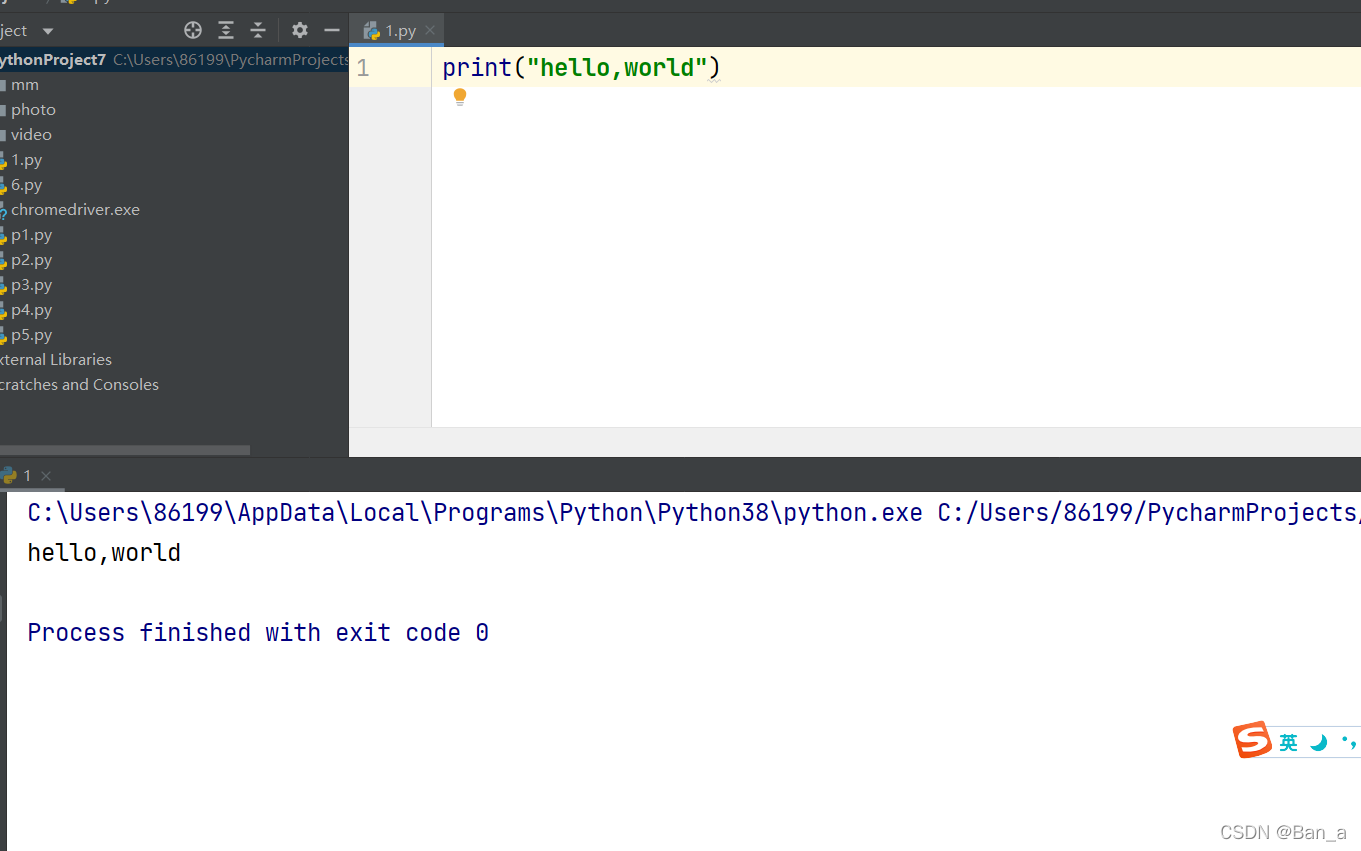Image resolution: width=1361 pixels, height=851 pixels.
Task: Toggle Sogou English/Chinese mode button
Action: point(1288,742)
